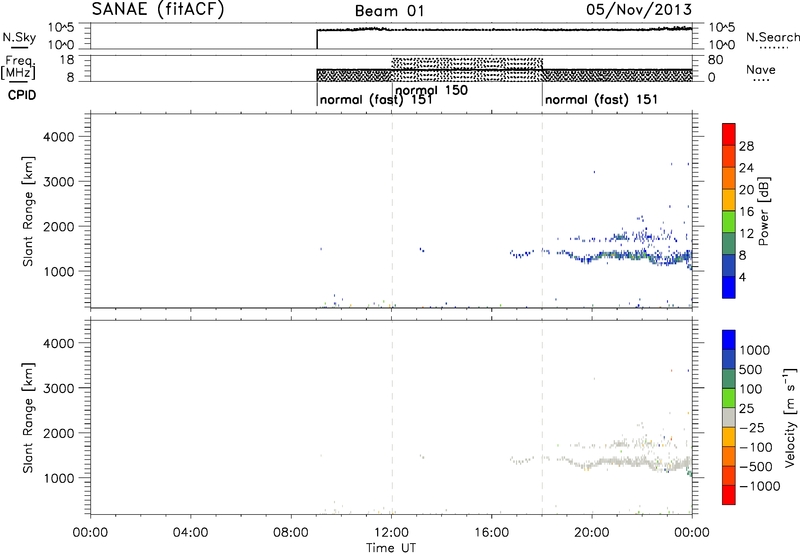Pick the teal 8-12 dB Power segment
Viewport: 800px width, 554px height.
point(729,243)
